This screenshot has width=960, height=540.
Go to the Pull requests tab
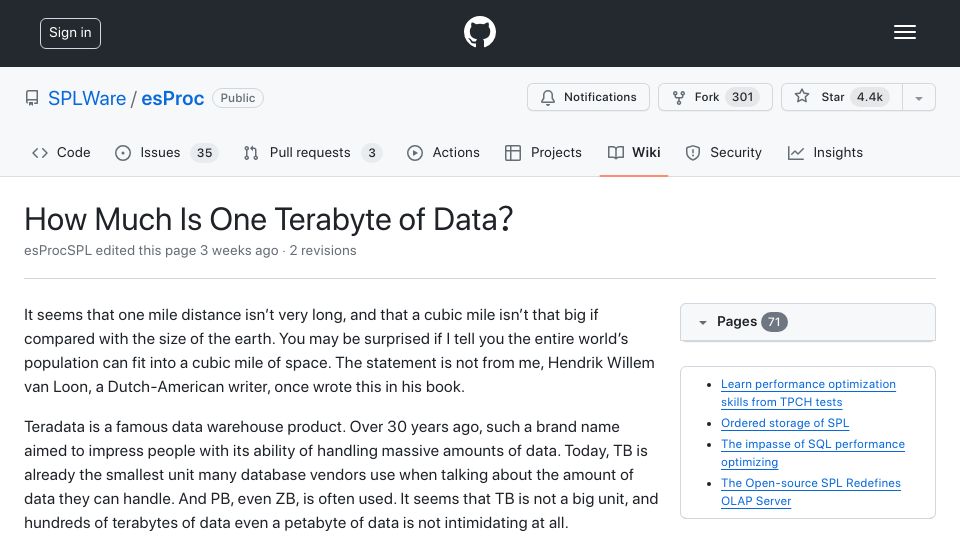pyautogui.click(x=312, y=152)
